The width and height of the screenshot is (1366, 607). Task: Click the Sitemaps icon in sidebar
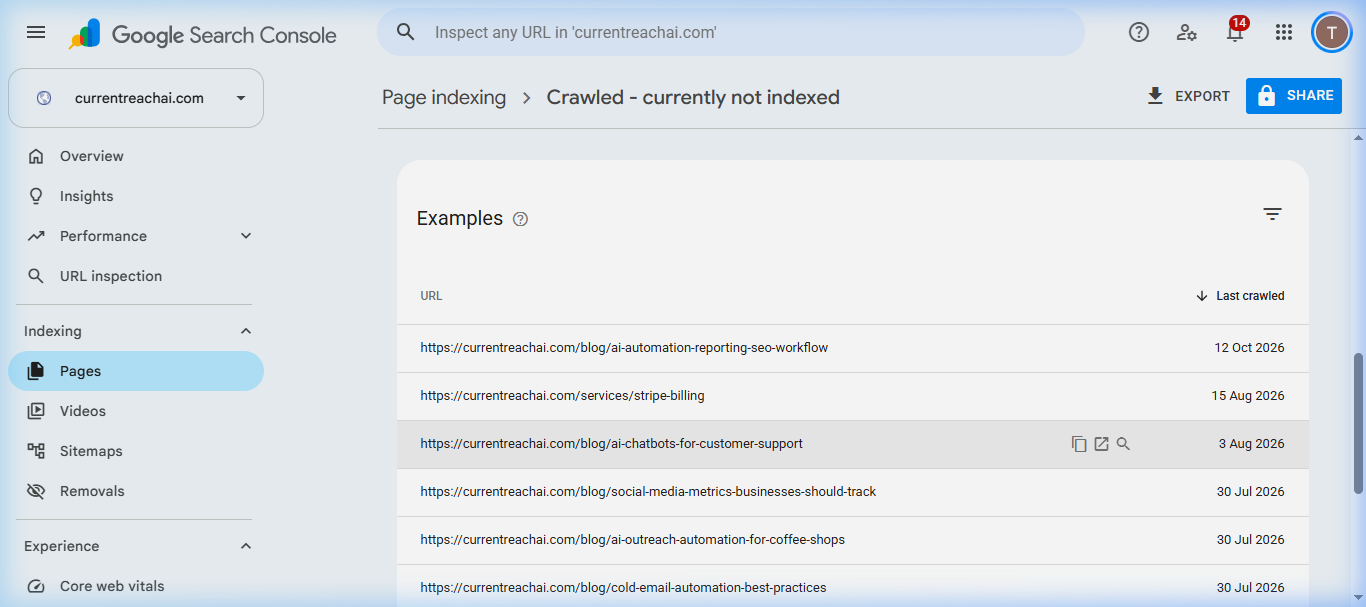36,451
